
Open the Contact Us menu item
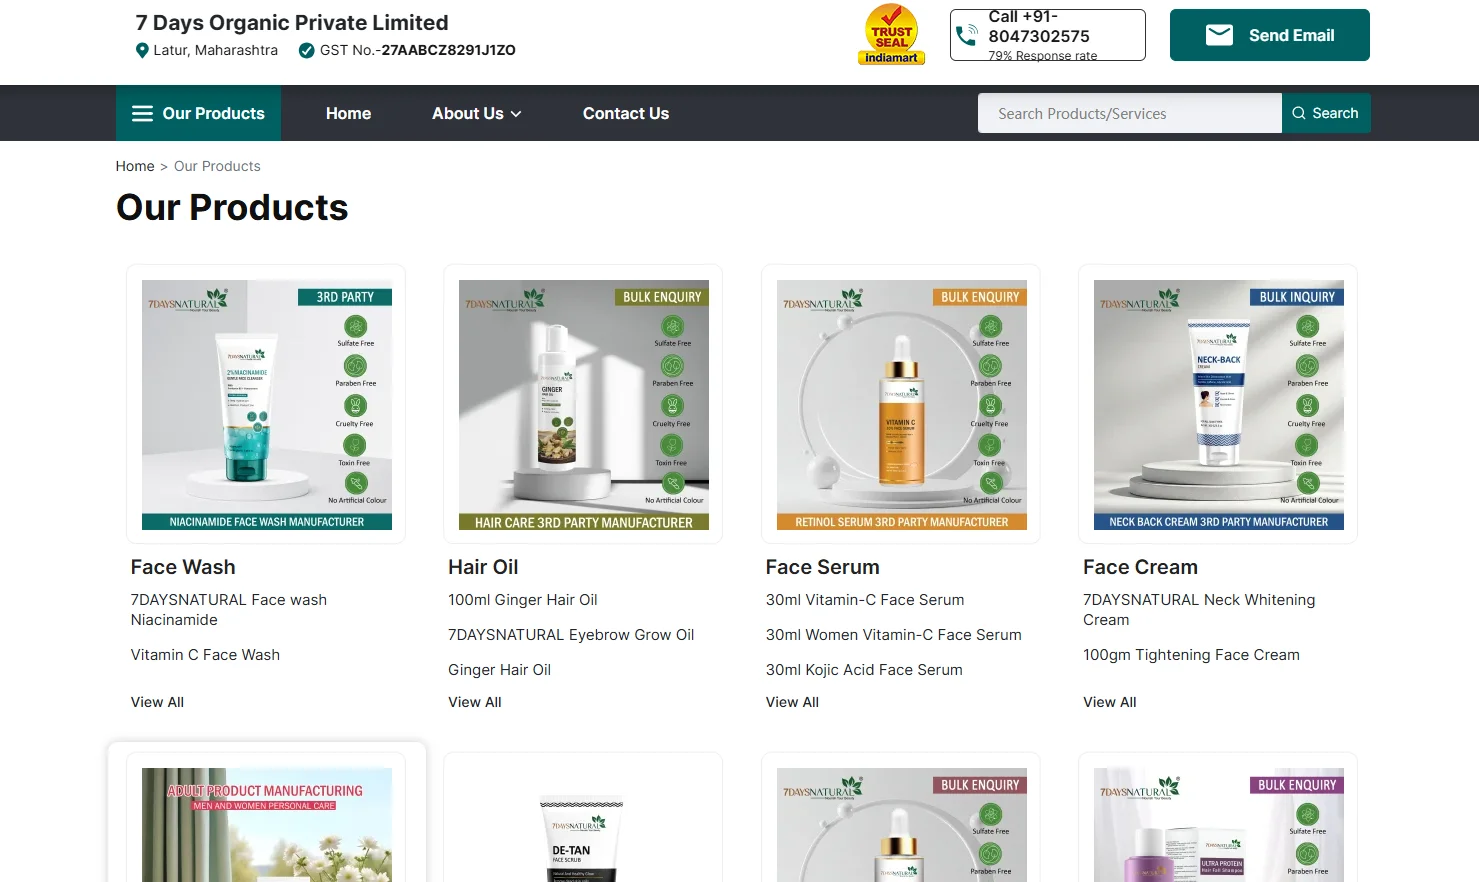tap(626, 114)
